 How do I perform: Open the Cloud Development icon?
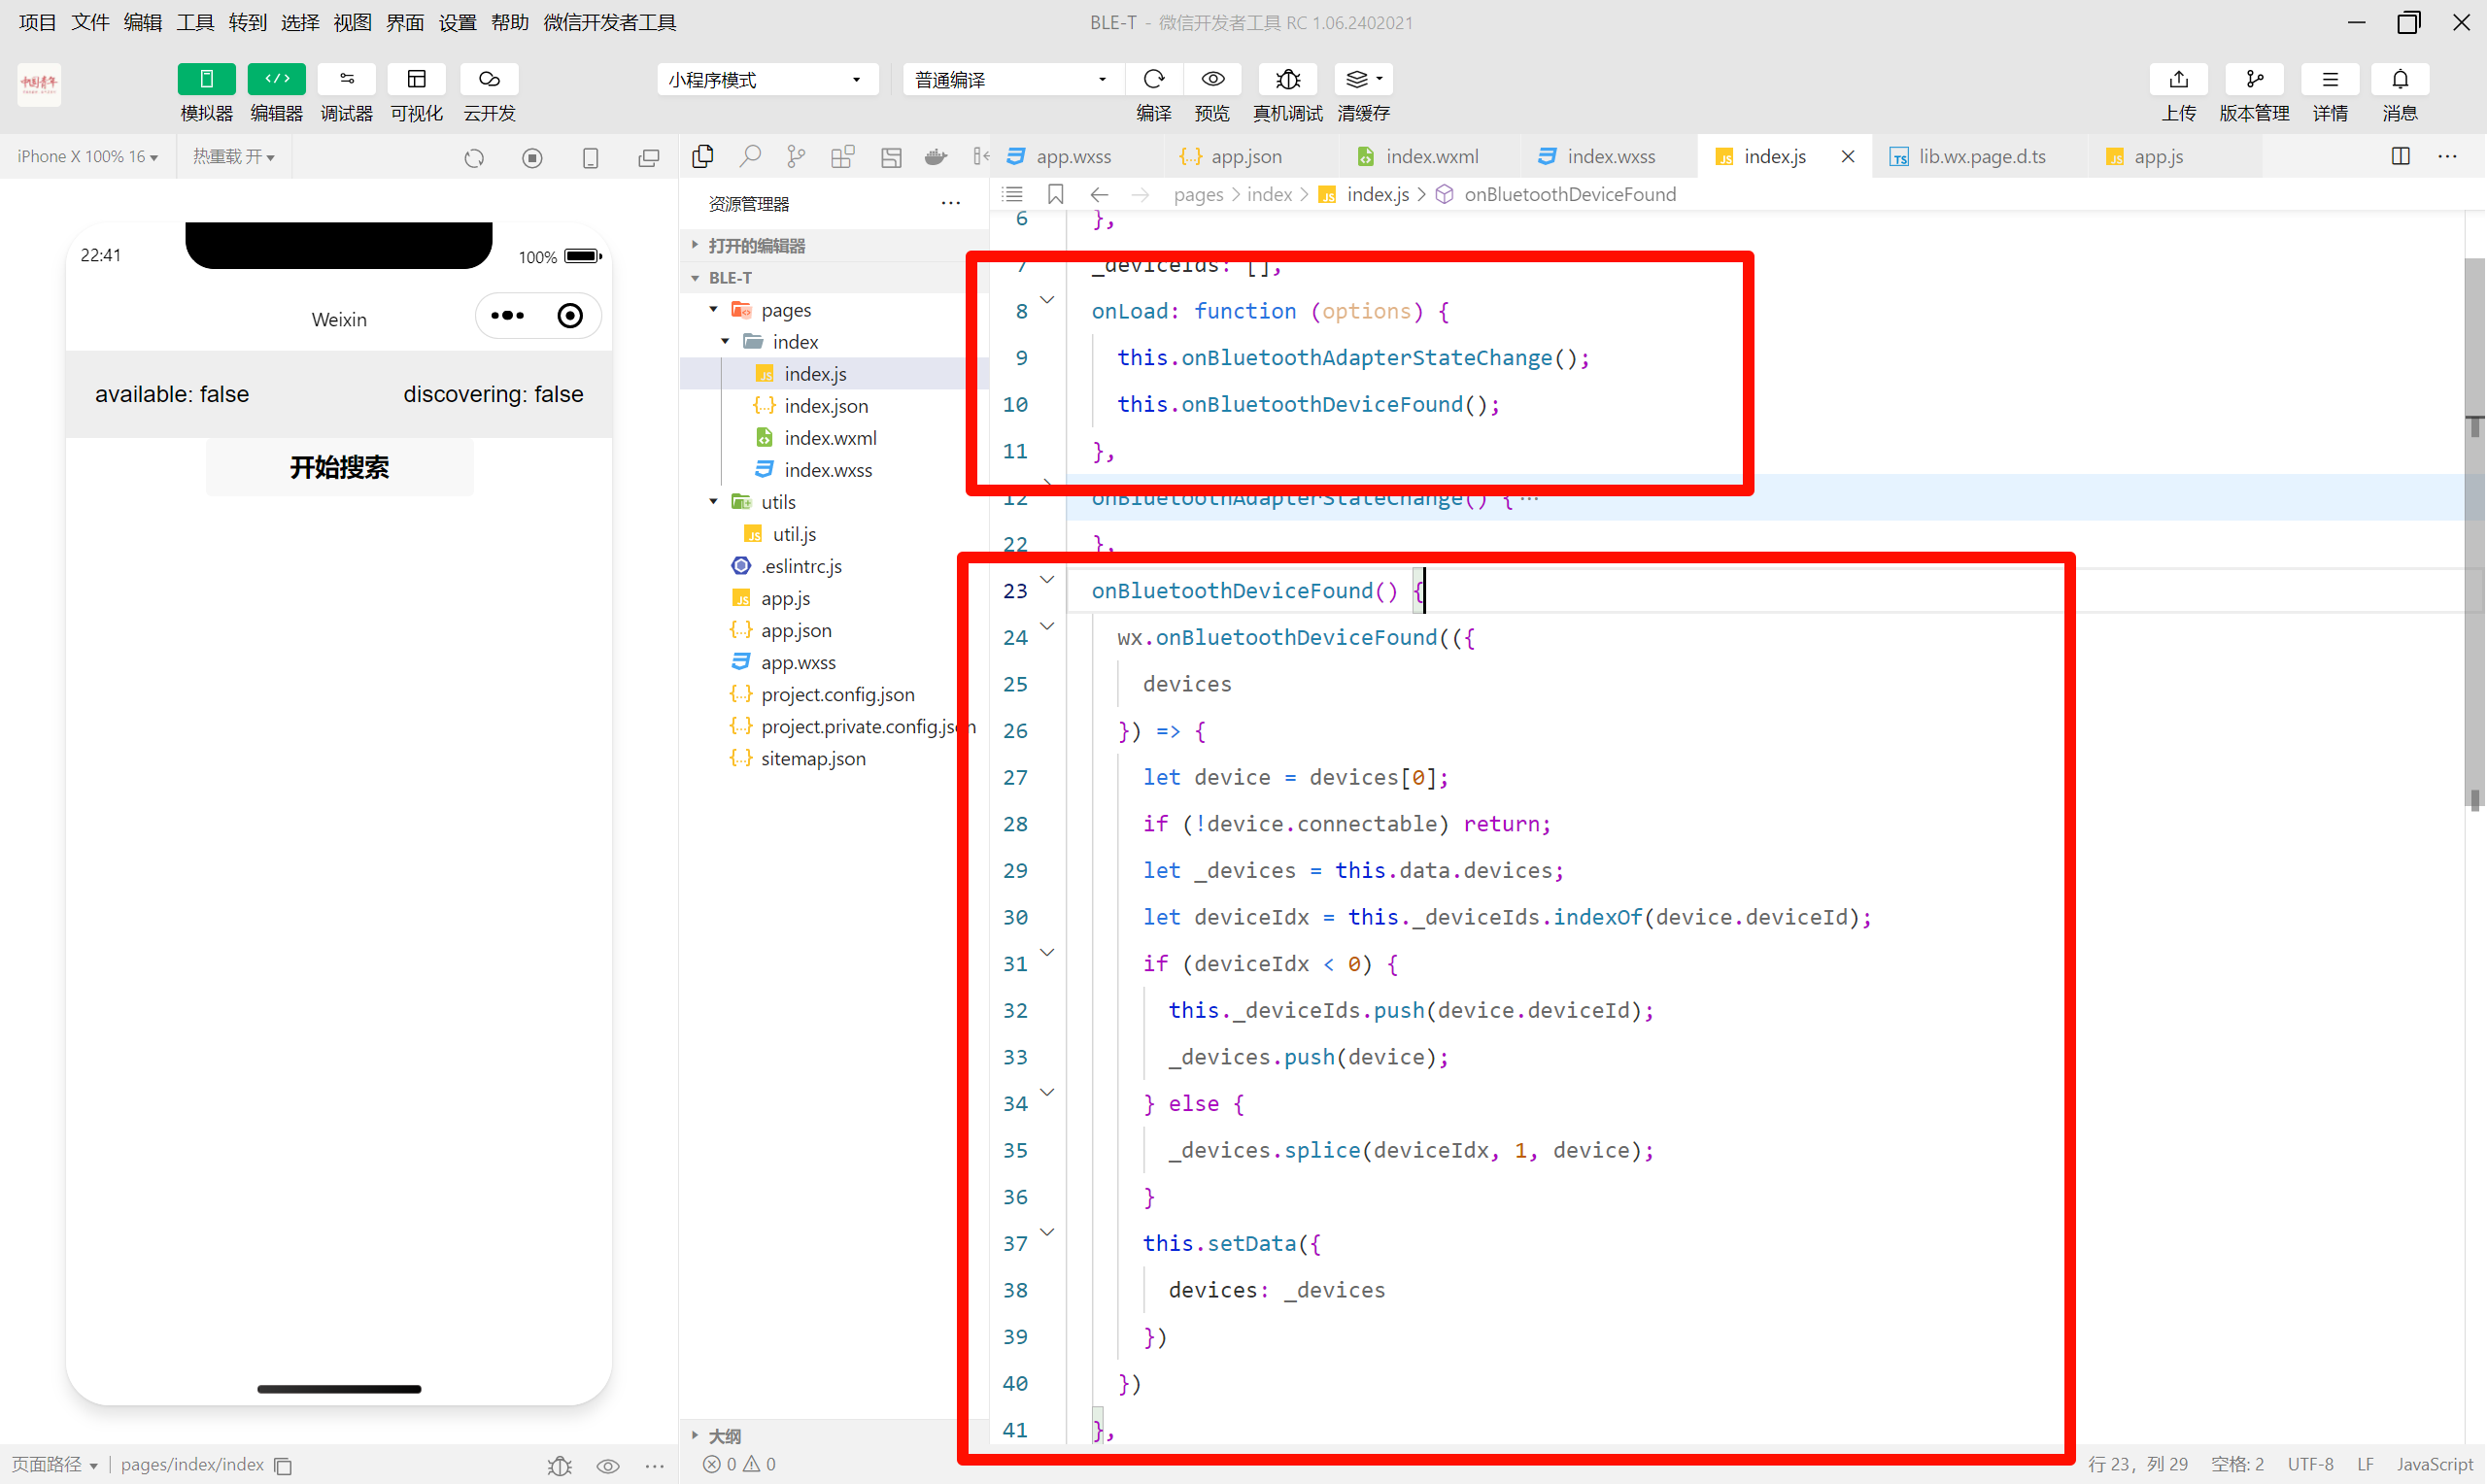[x=489, y=79]
